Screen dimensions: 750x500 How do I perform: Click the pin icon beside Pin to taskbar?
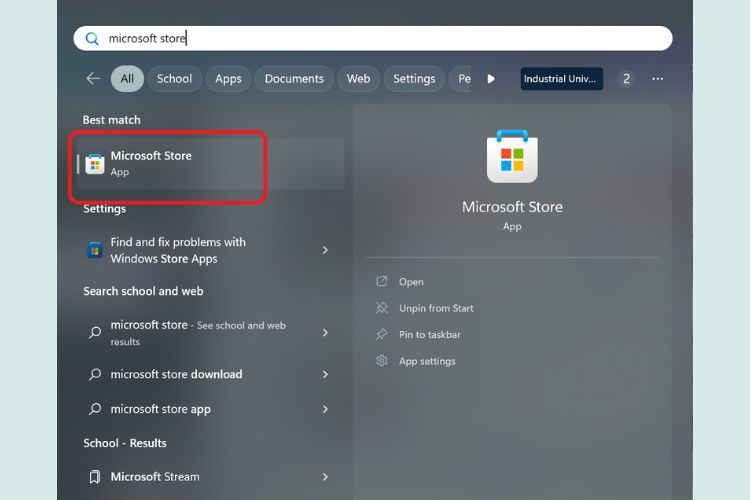pos(382,334)
